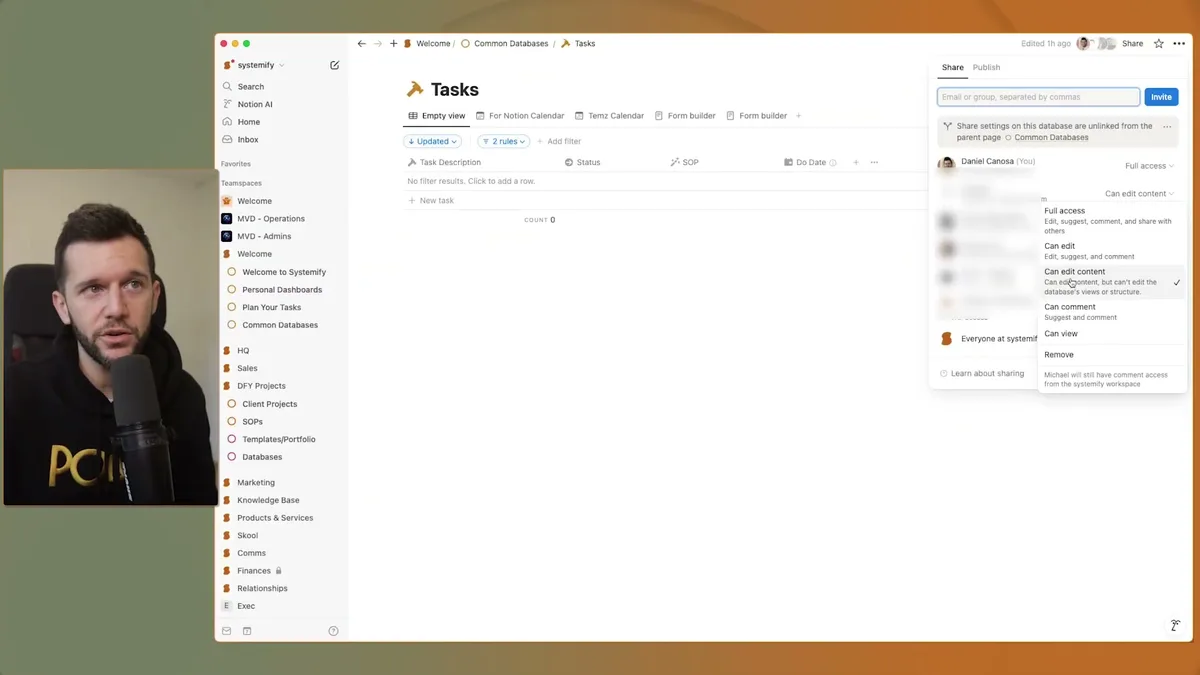The height and width of the screenshot is (675, 1200).
Task: Open the Learn about sharing link
Action: point(985,373)
